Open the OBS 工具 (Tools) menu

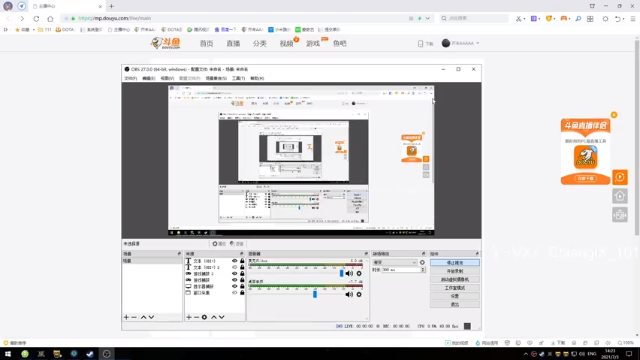tap(238, 78)
